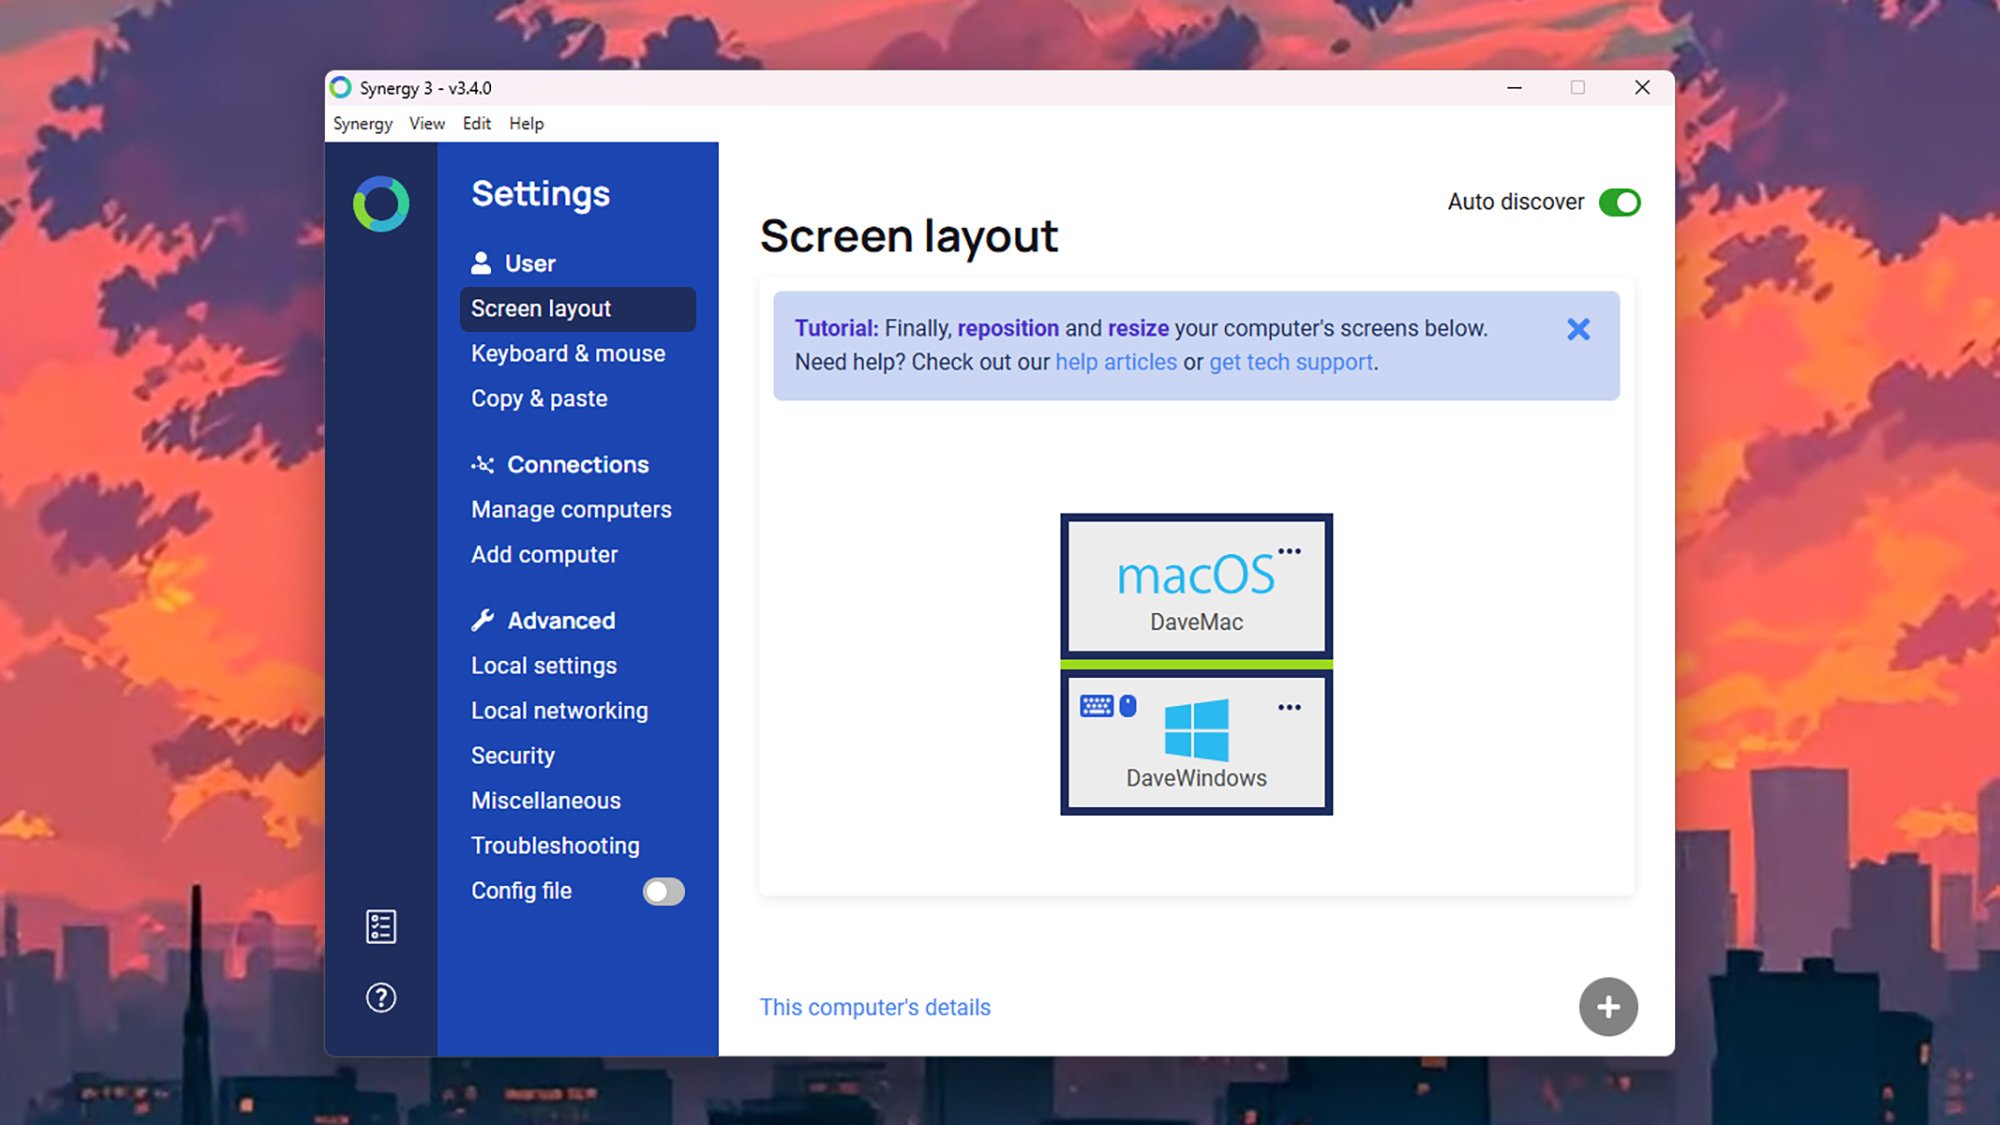Image resolution: width=2000 pixels, height=1125 pixels.
Task: Click the mouse icon on DaveWindows screen
Action: (x=1128, y=706)
